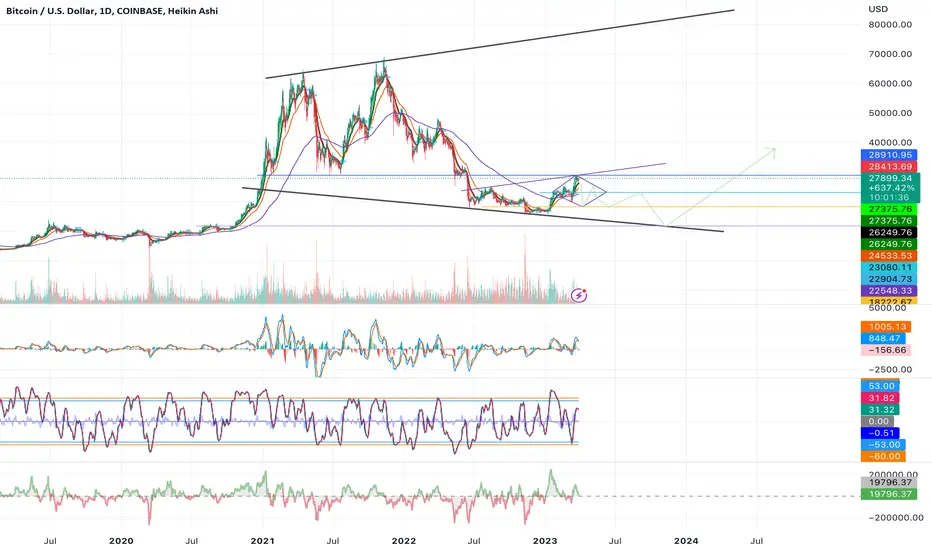Click the 2021 label on time axis
The image size is (932, 550).
pyautogui.click(x=262, y=540)
